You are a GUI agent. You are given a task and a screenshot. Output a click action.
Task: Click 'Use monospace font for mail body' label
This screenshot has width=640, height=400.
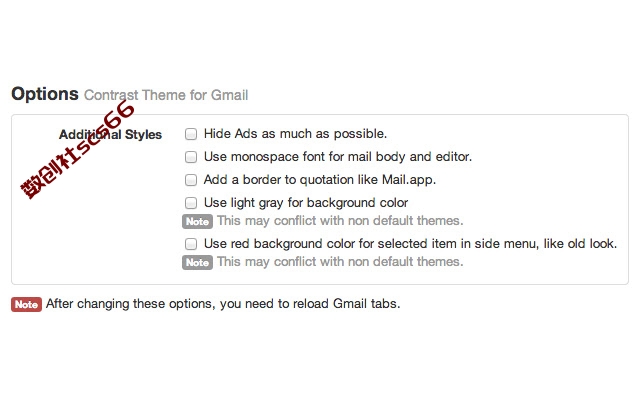[x=338, y=157]
